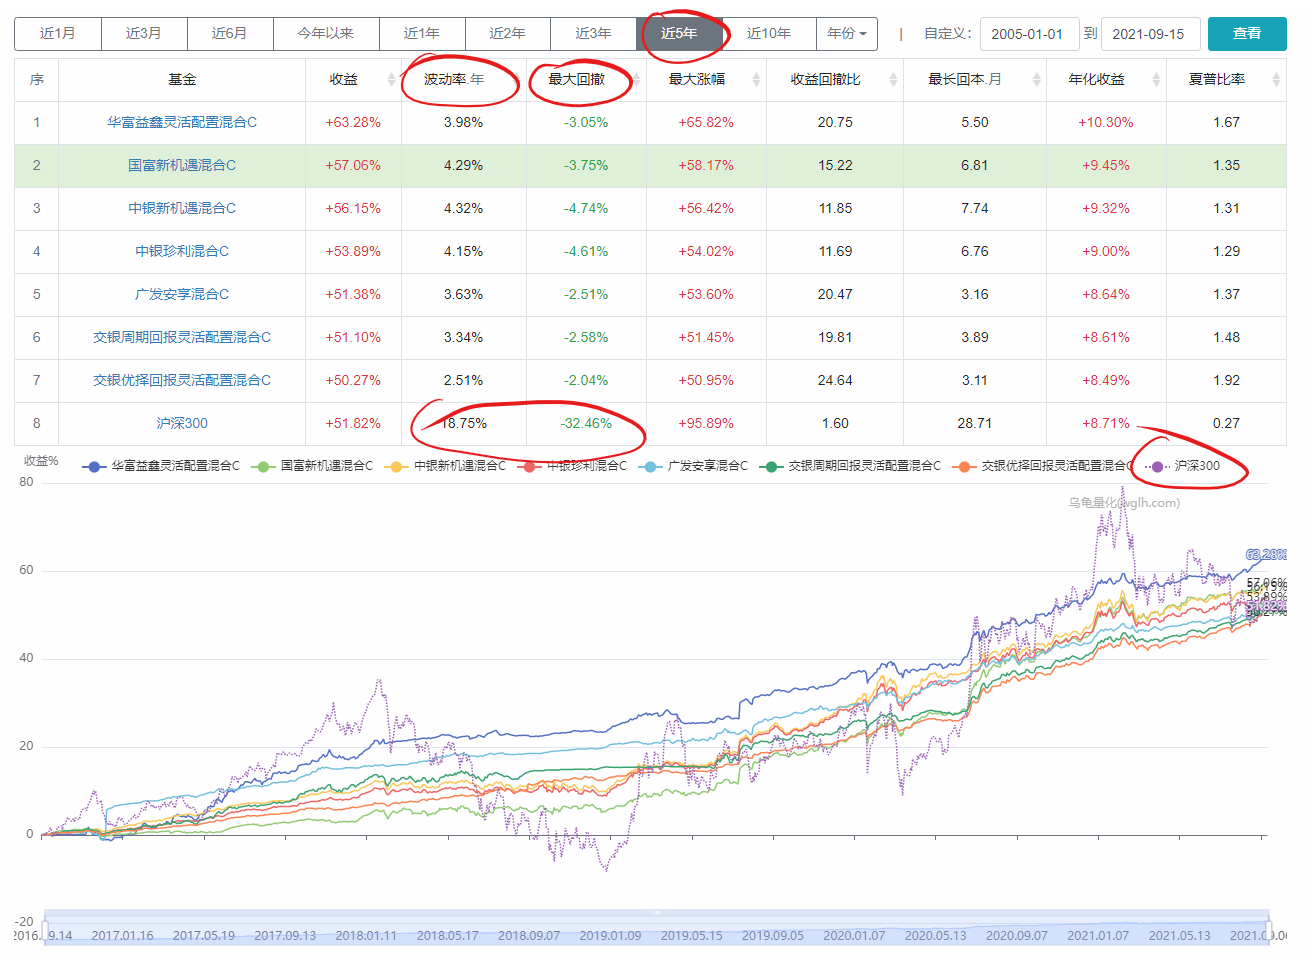
Task: Click return-drawdown ratio 24.64 cell
Action: (835, 380)
